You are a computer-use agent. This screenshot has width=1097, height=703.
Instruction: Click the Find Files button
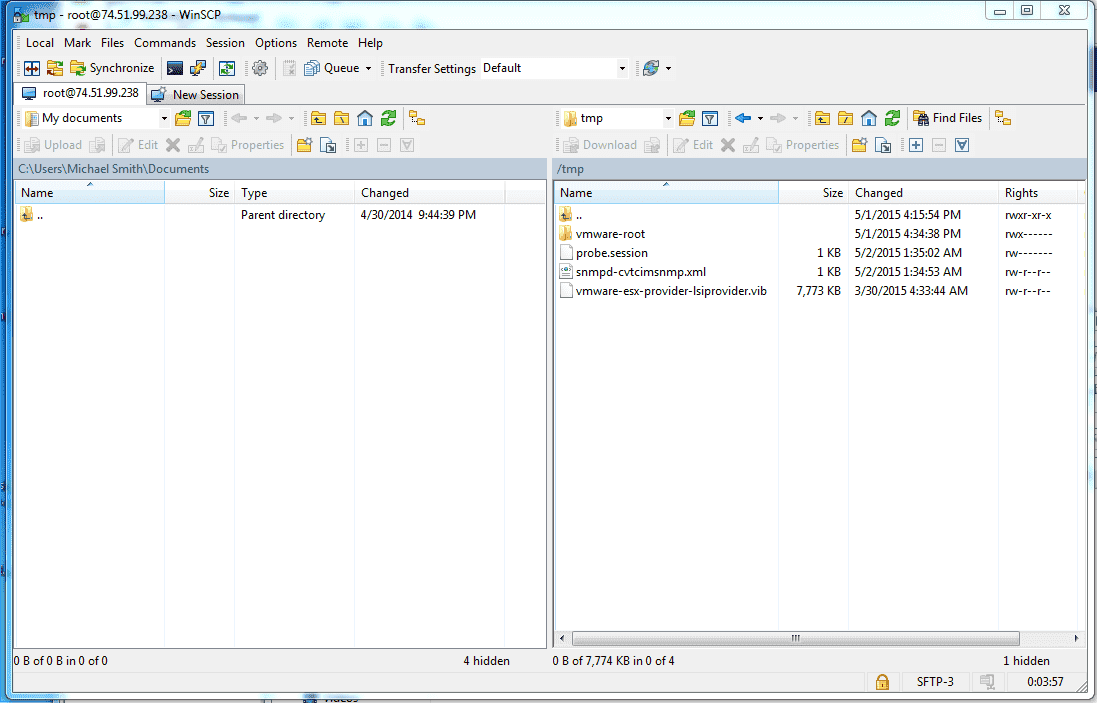click(948, 118)
